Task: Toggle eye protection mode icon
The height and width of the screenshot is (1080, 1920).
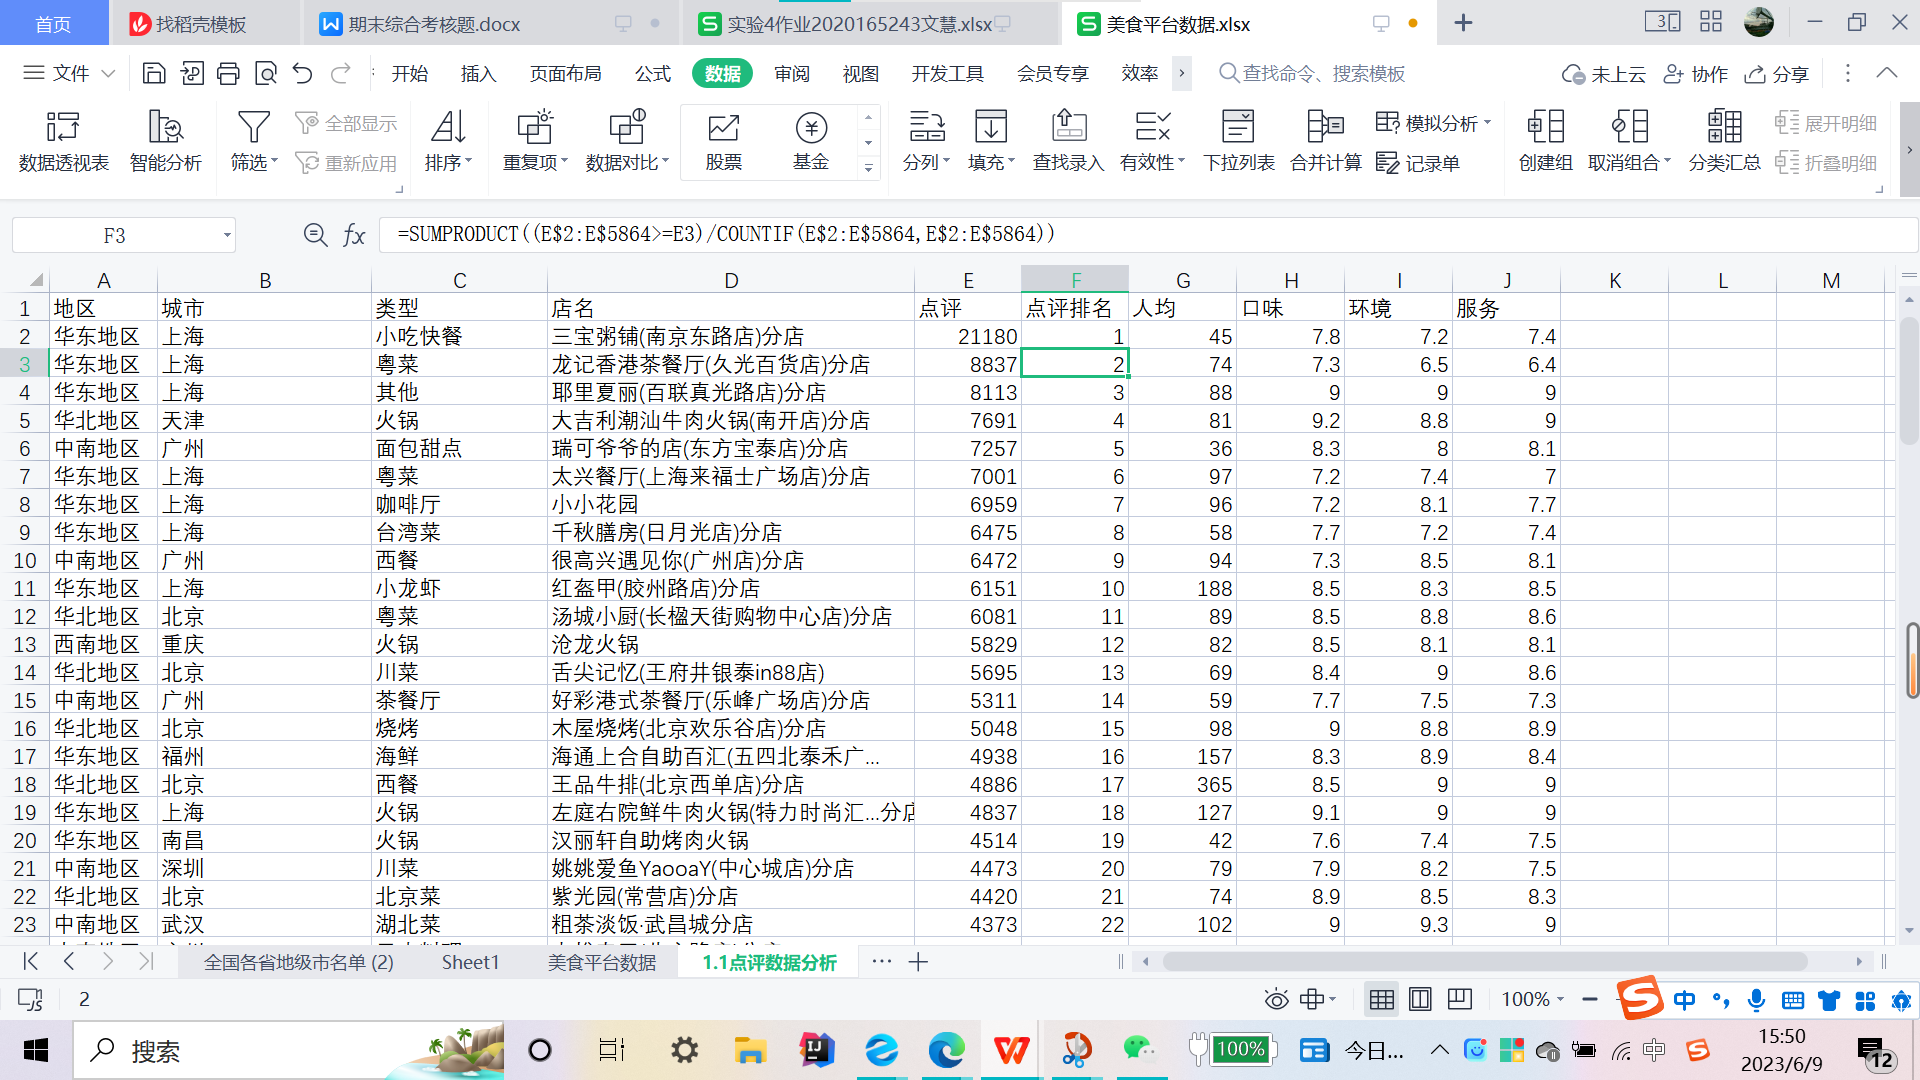Action: pyautogui.click(x=1276, y=999)
